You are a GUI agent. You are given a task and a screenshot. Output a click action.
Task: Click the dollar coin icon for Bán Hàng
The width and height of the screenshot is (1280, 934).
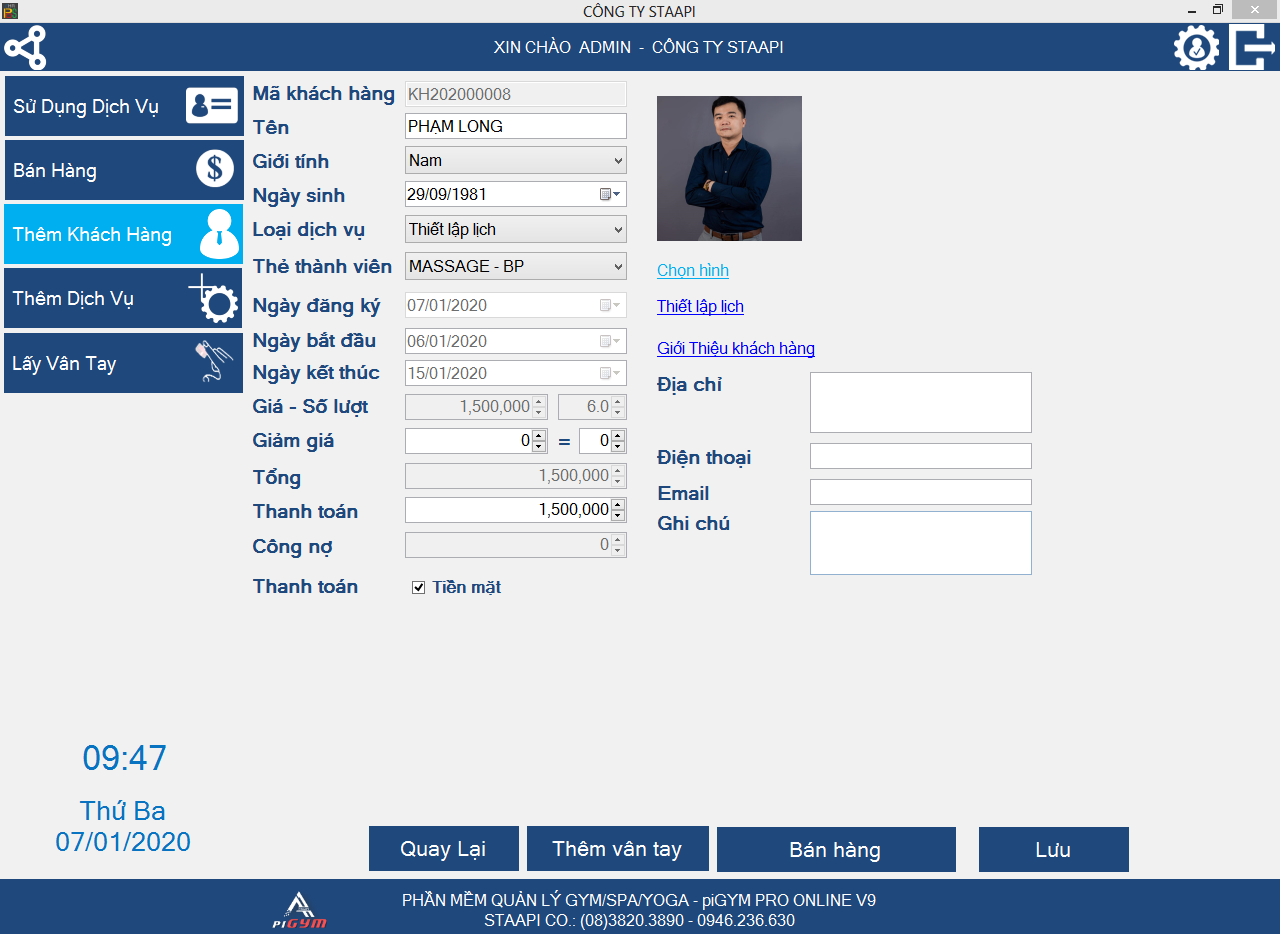pyautogui.click(x=214, y=169)
